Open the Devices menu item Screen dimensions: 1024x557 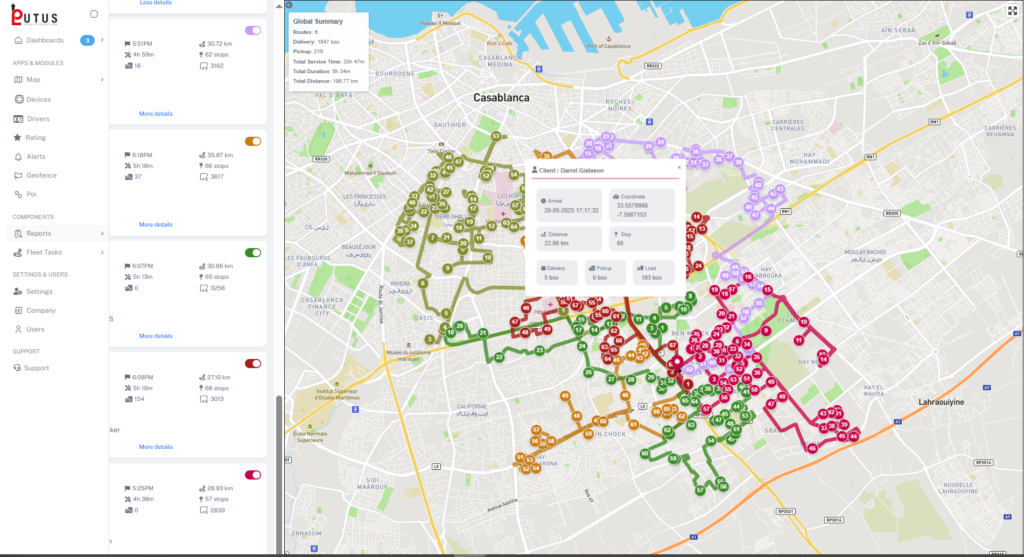[39, 99]
